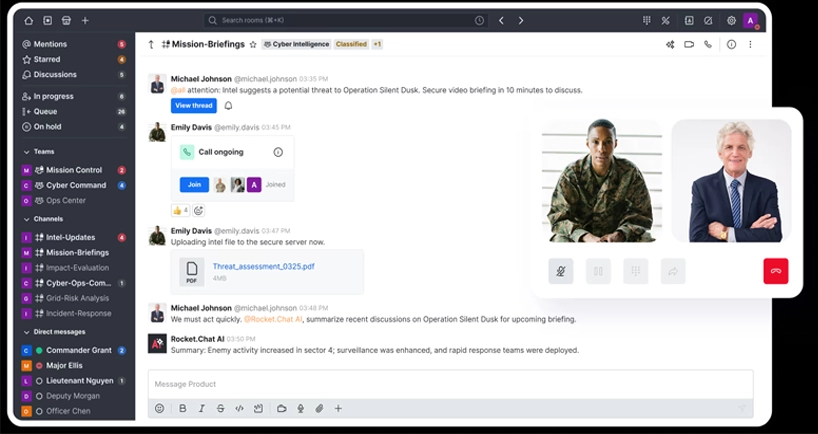Image resolution: width=818 pixels, height=434 pixels.
Task: Open the user avatar menu
Action: pos(750,20)
